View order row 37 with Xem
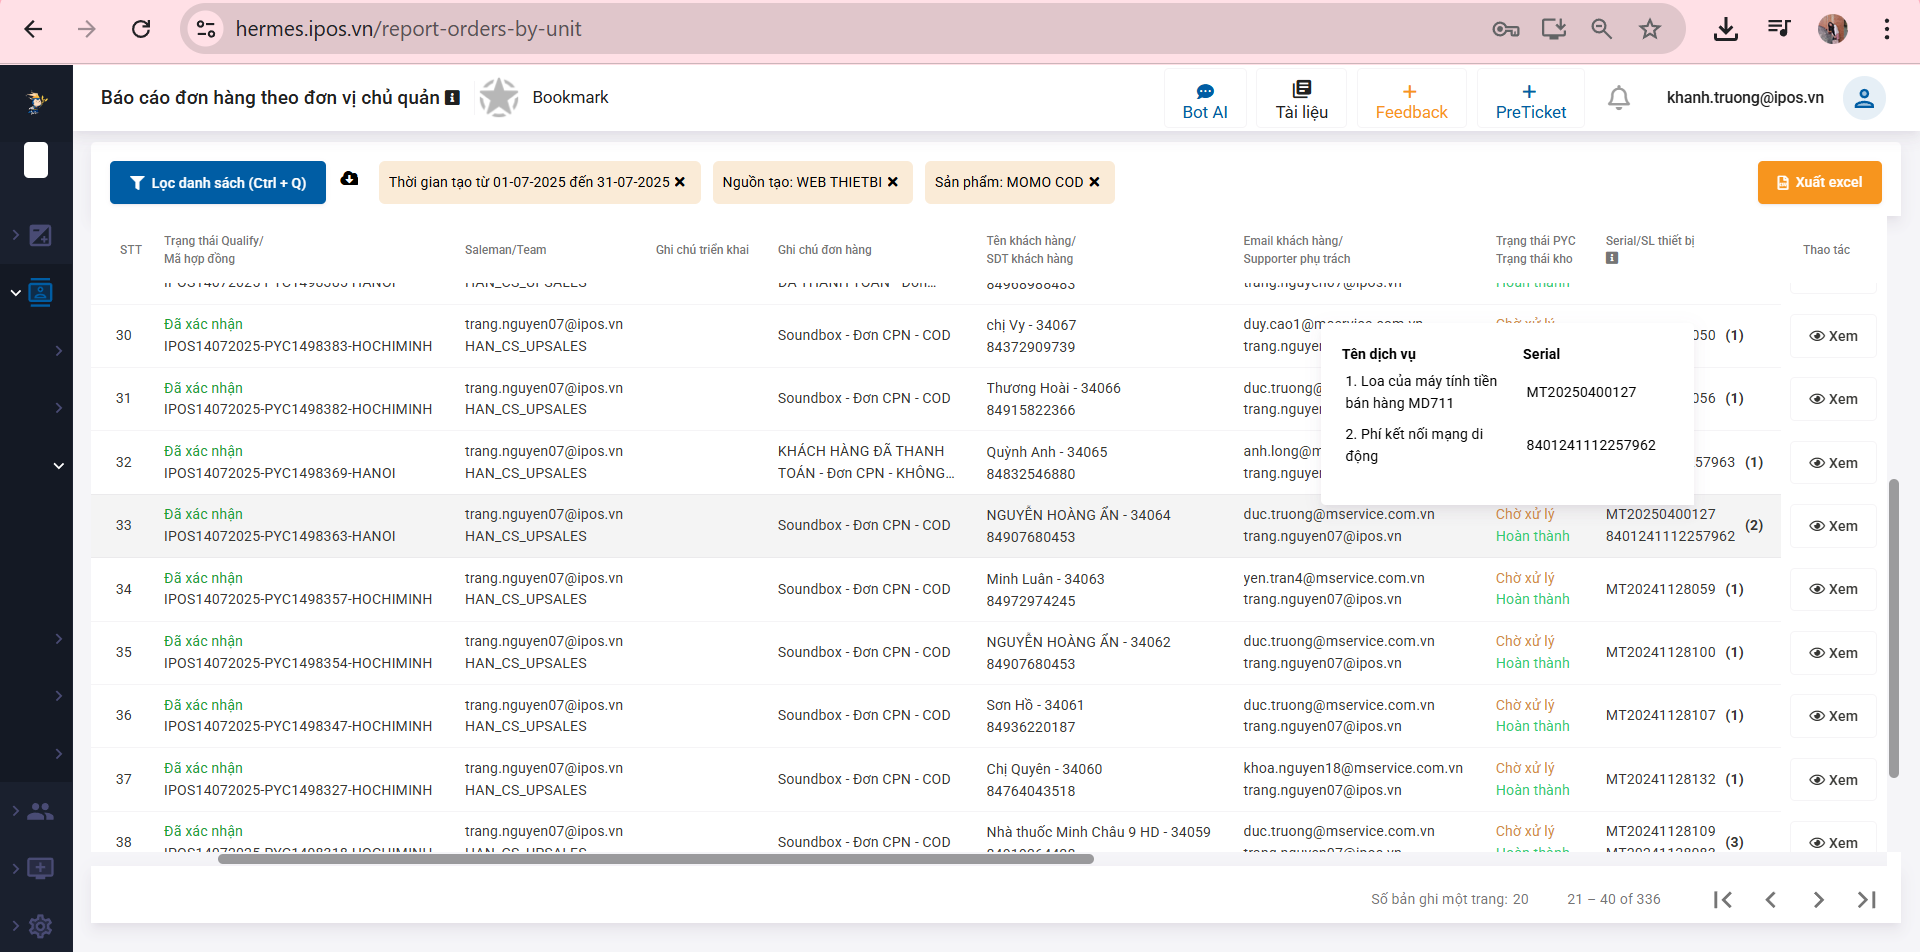The height and width of the screenshot is (952, 1920). click(1833, 780)
